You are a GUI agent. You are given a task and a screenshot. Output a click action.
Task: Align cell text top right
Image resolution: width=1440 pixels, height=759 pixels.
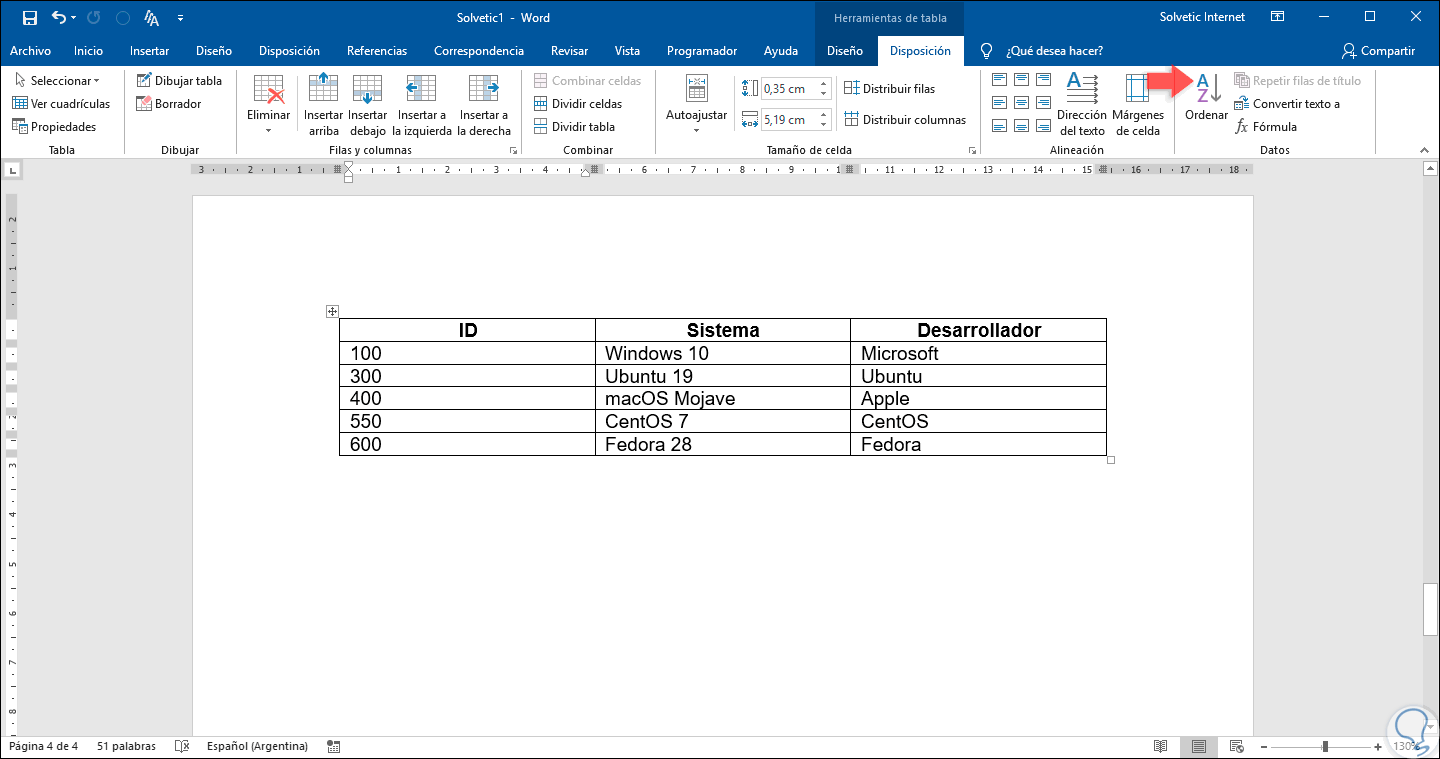[x=1043, y=79]
